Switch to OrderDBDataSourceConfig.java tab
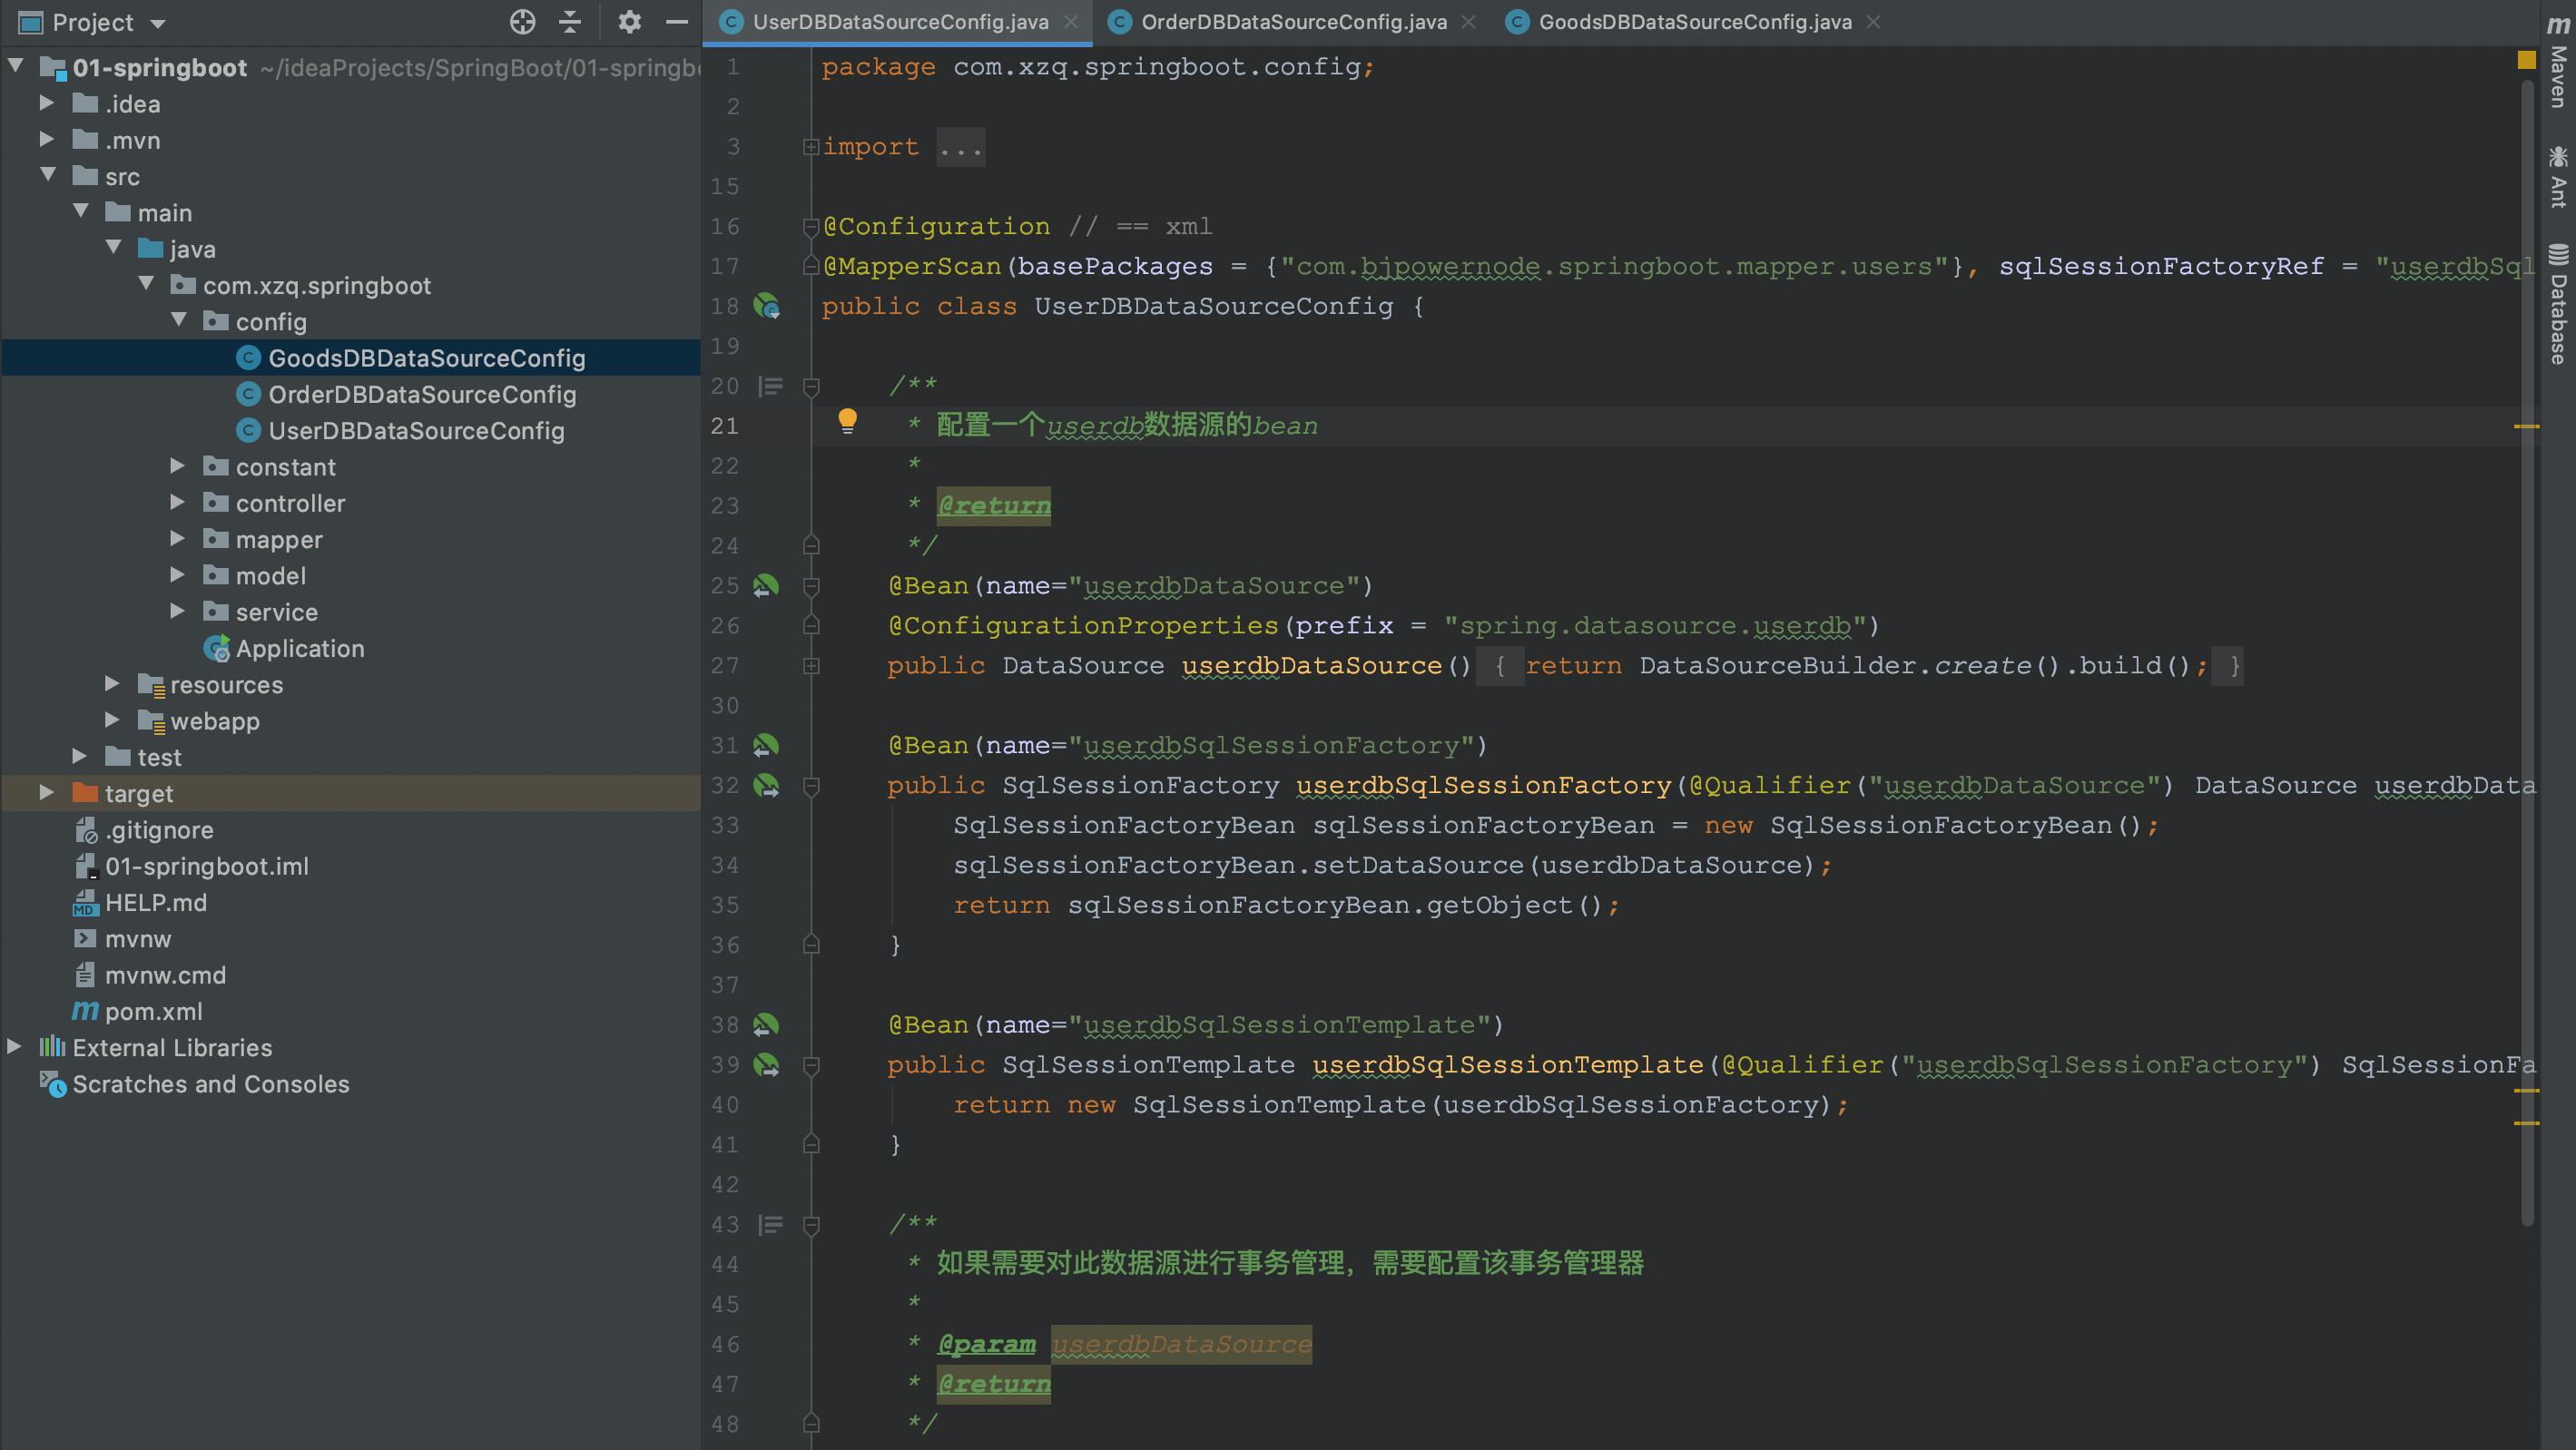The height and width of the screenshot is (1450, 2576). click(1293, 22)
